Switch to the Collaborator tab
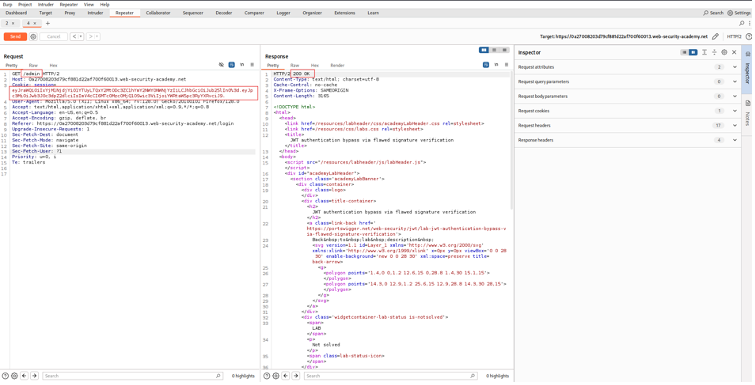 pyautogui.click(x=158, y=13)
